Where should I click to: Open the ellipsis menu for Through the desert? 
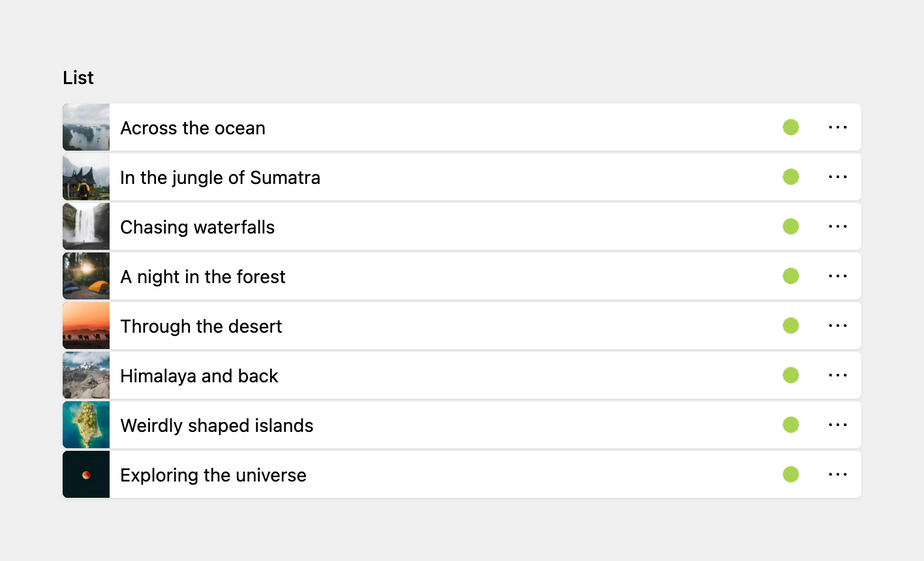(838, 326)
